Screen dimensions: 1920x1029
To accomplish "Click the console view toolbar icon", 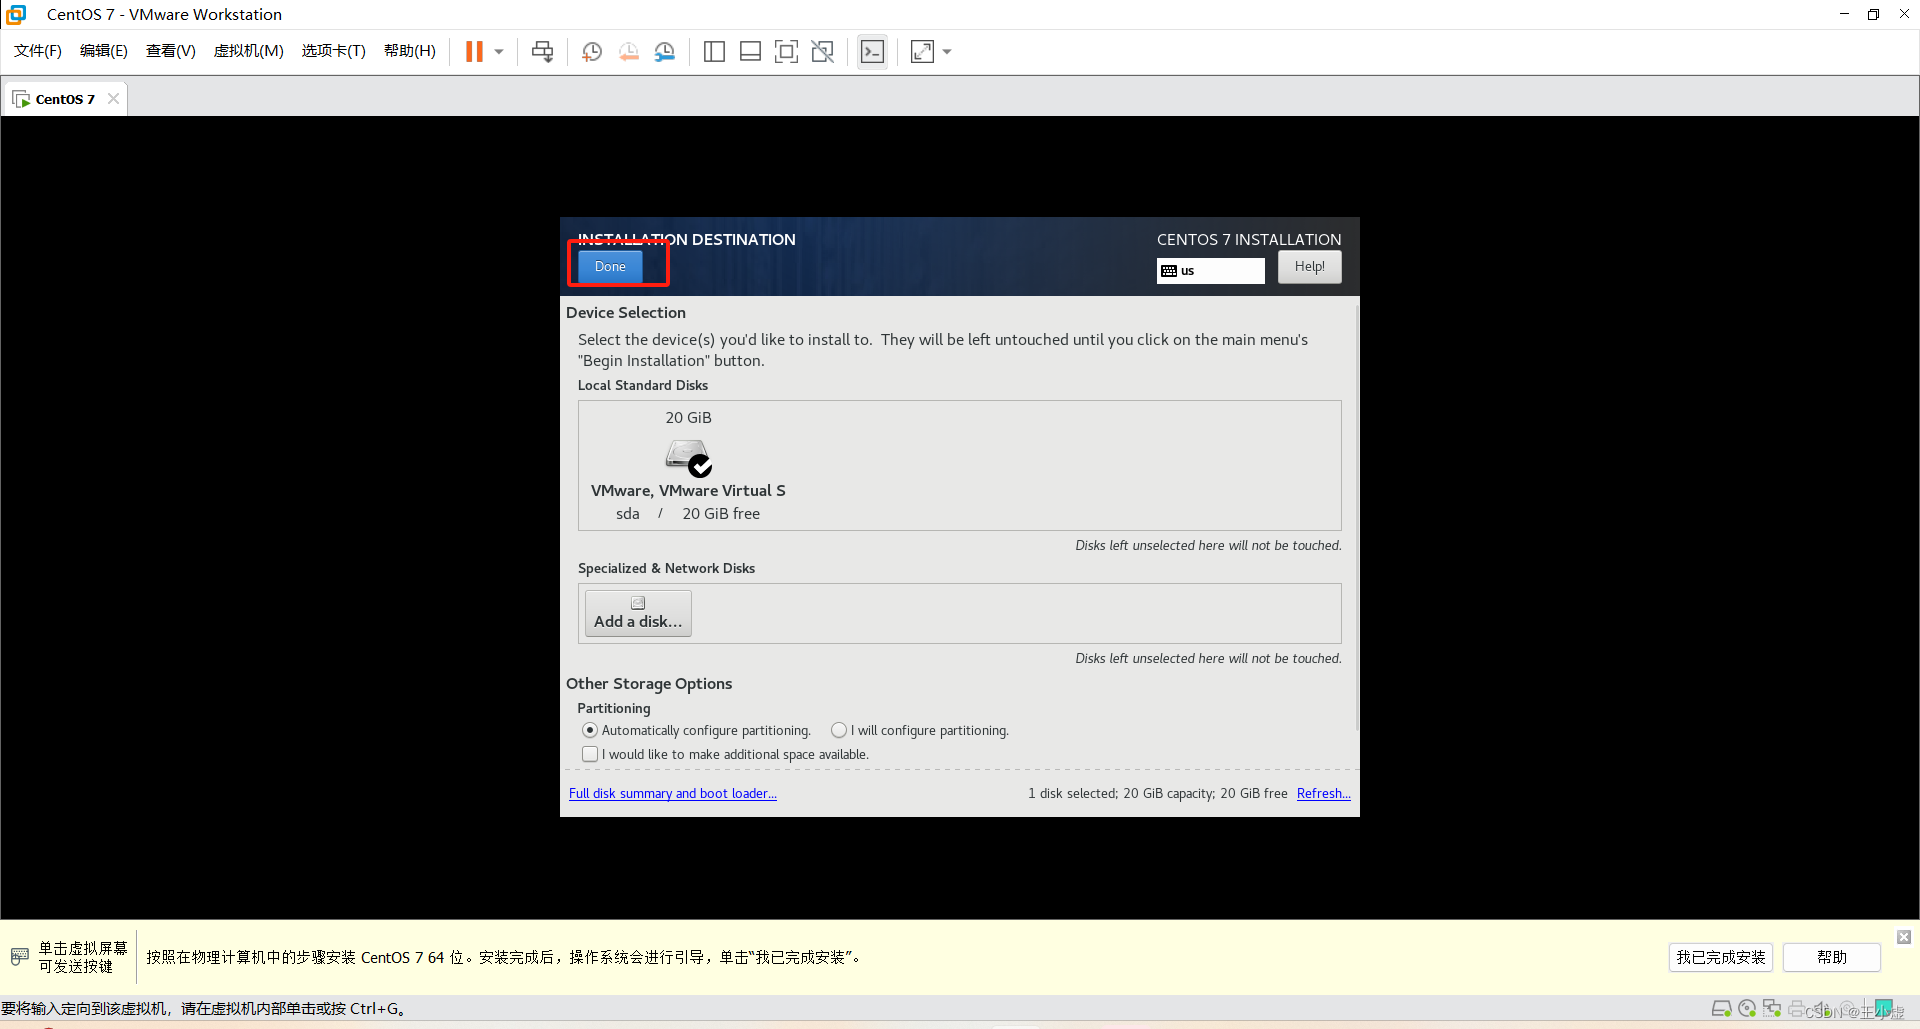I will pos(872,52).
